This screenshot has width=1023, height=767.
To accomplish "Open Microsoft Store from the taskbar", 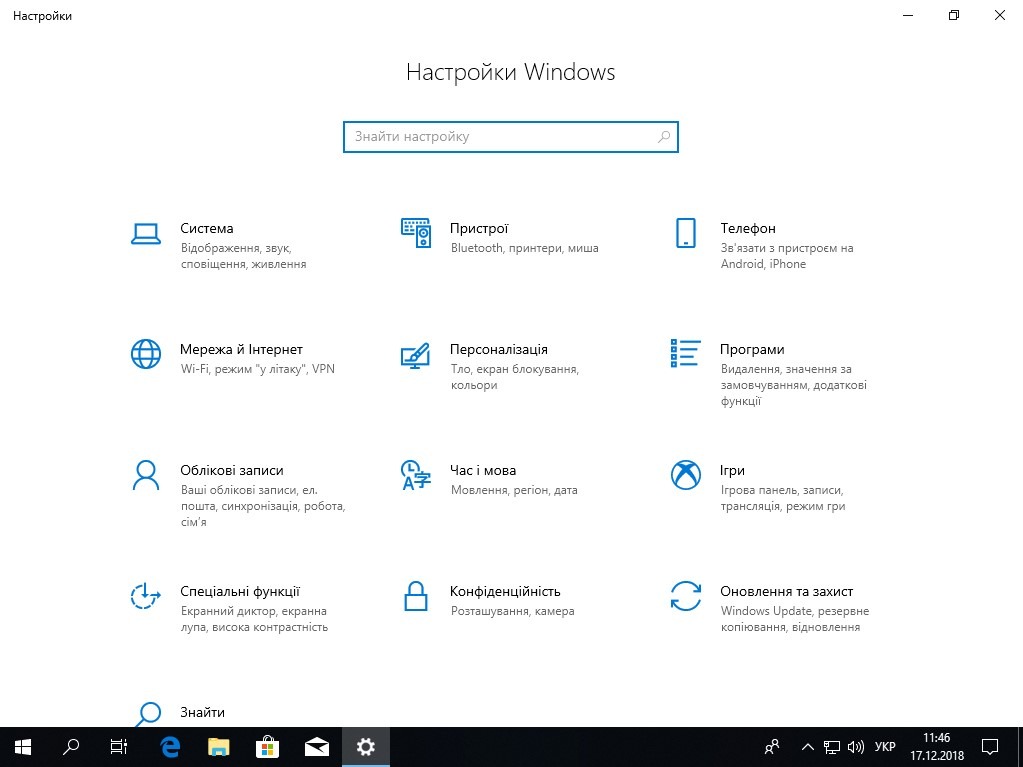I will 267,747.
